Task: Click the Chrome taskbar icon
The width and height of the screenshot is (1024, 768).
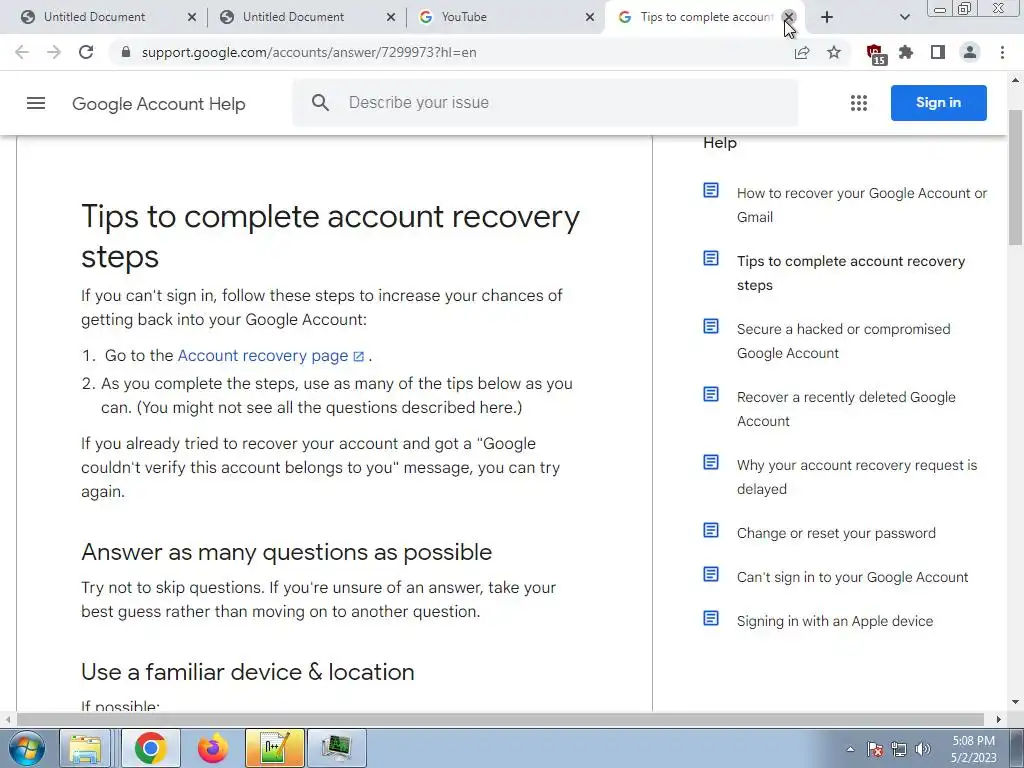Action: pos(151,748)
